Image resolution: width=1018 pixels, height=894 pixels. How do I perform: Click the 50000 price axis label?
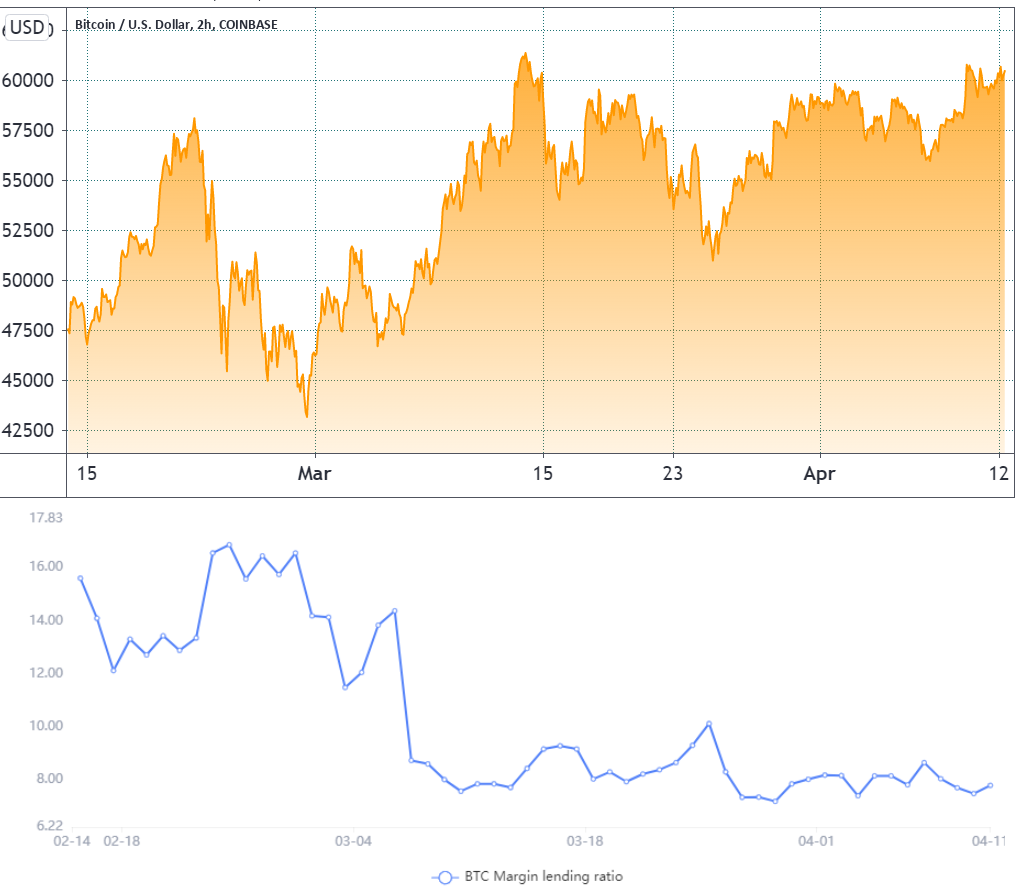(28, 280)
